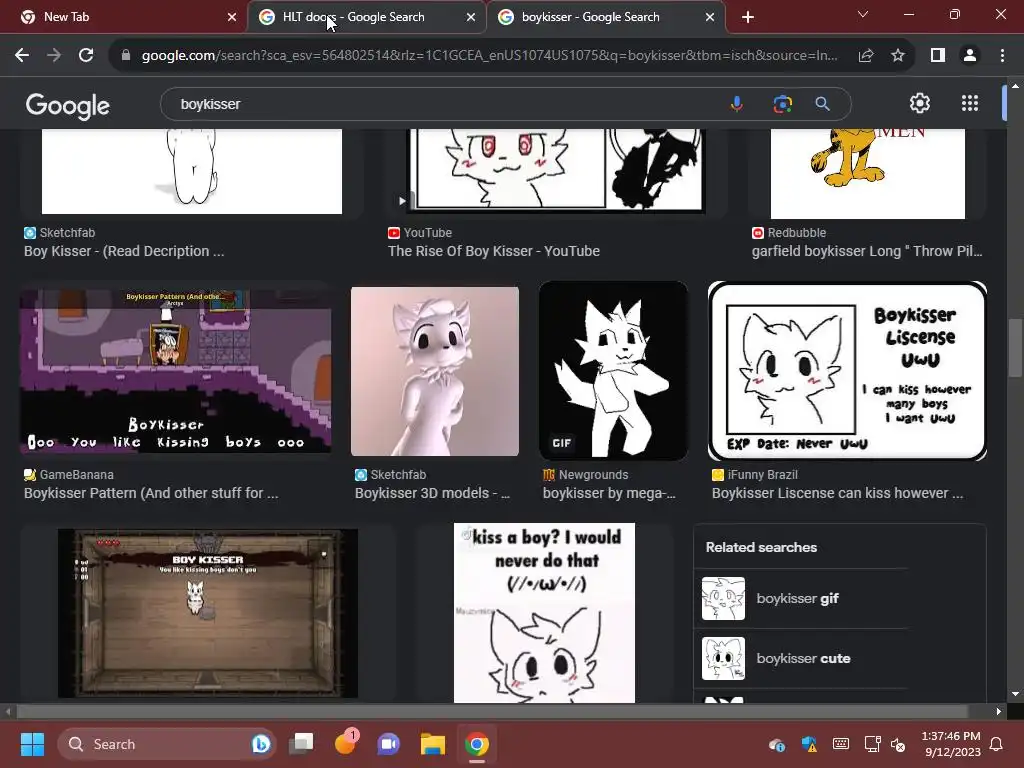Bookmark this tab with the star icon
Viewport: 1024px width, 768px height.
click(898, 56)
